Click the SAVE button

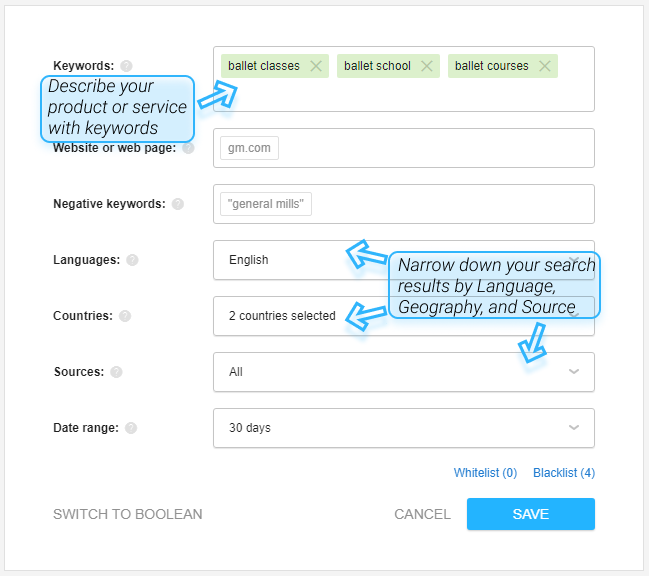pos(531,514)
